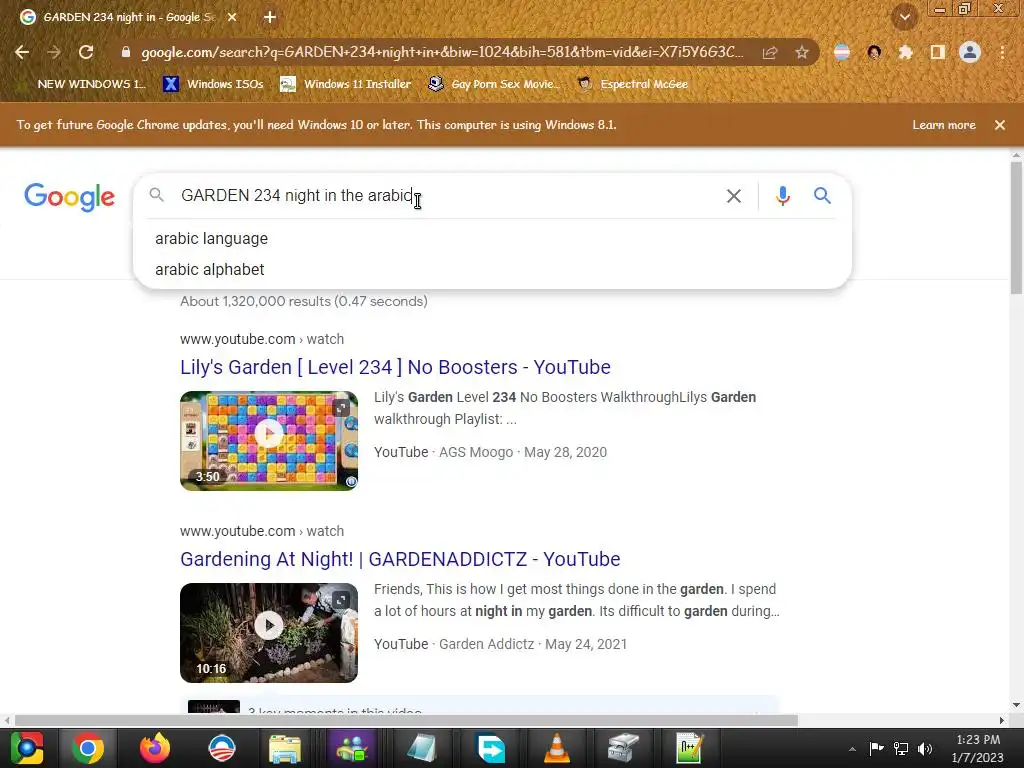
Task: Click the striped flag extension icon
Action: pyautogui.click(x=842, y=52)
